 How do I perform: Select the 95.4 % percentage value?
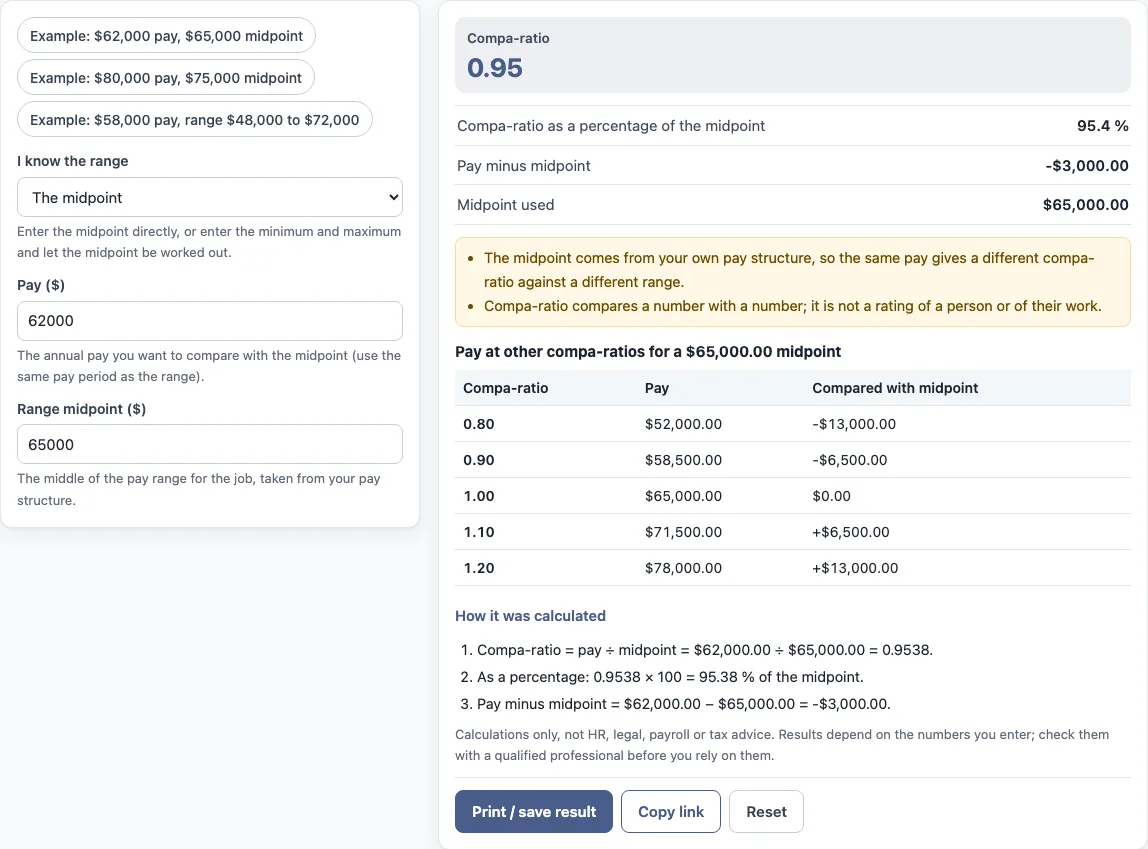coord(1102,126)
